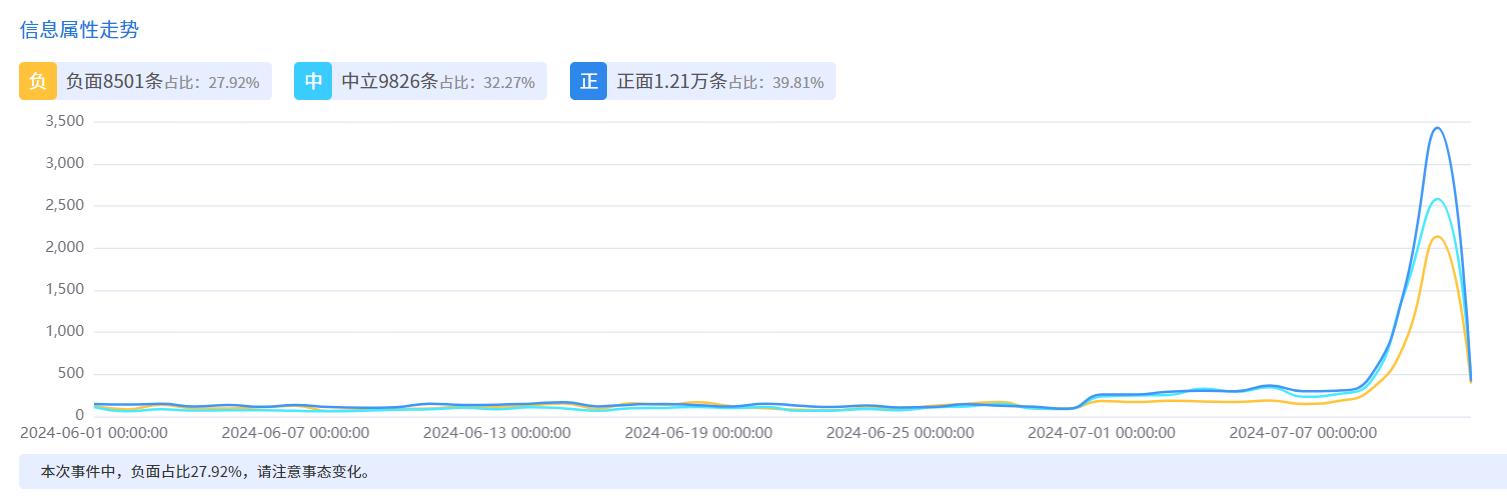Click the yellow 负 legend icon
The image size is (1507, 496).
tap(38, 81)
